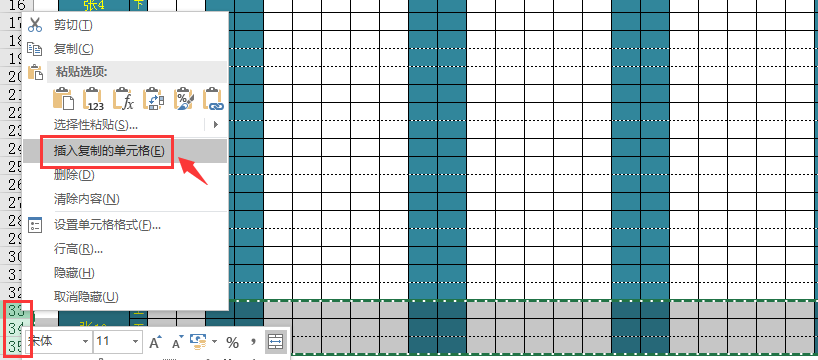Click the Paste Formatting (% brush) icon
The image size is (818, 360).
184,98
